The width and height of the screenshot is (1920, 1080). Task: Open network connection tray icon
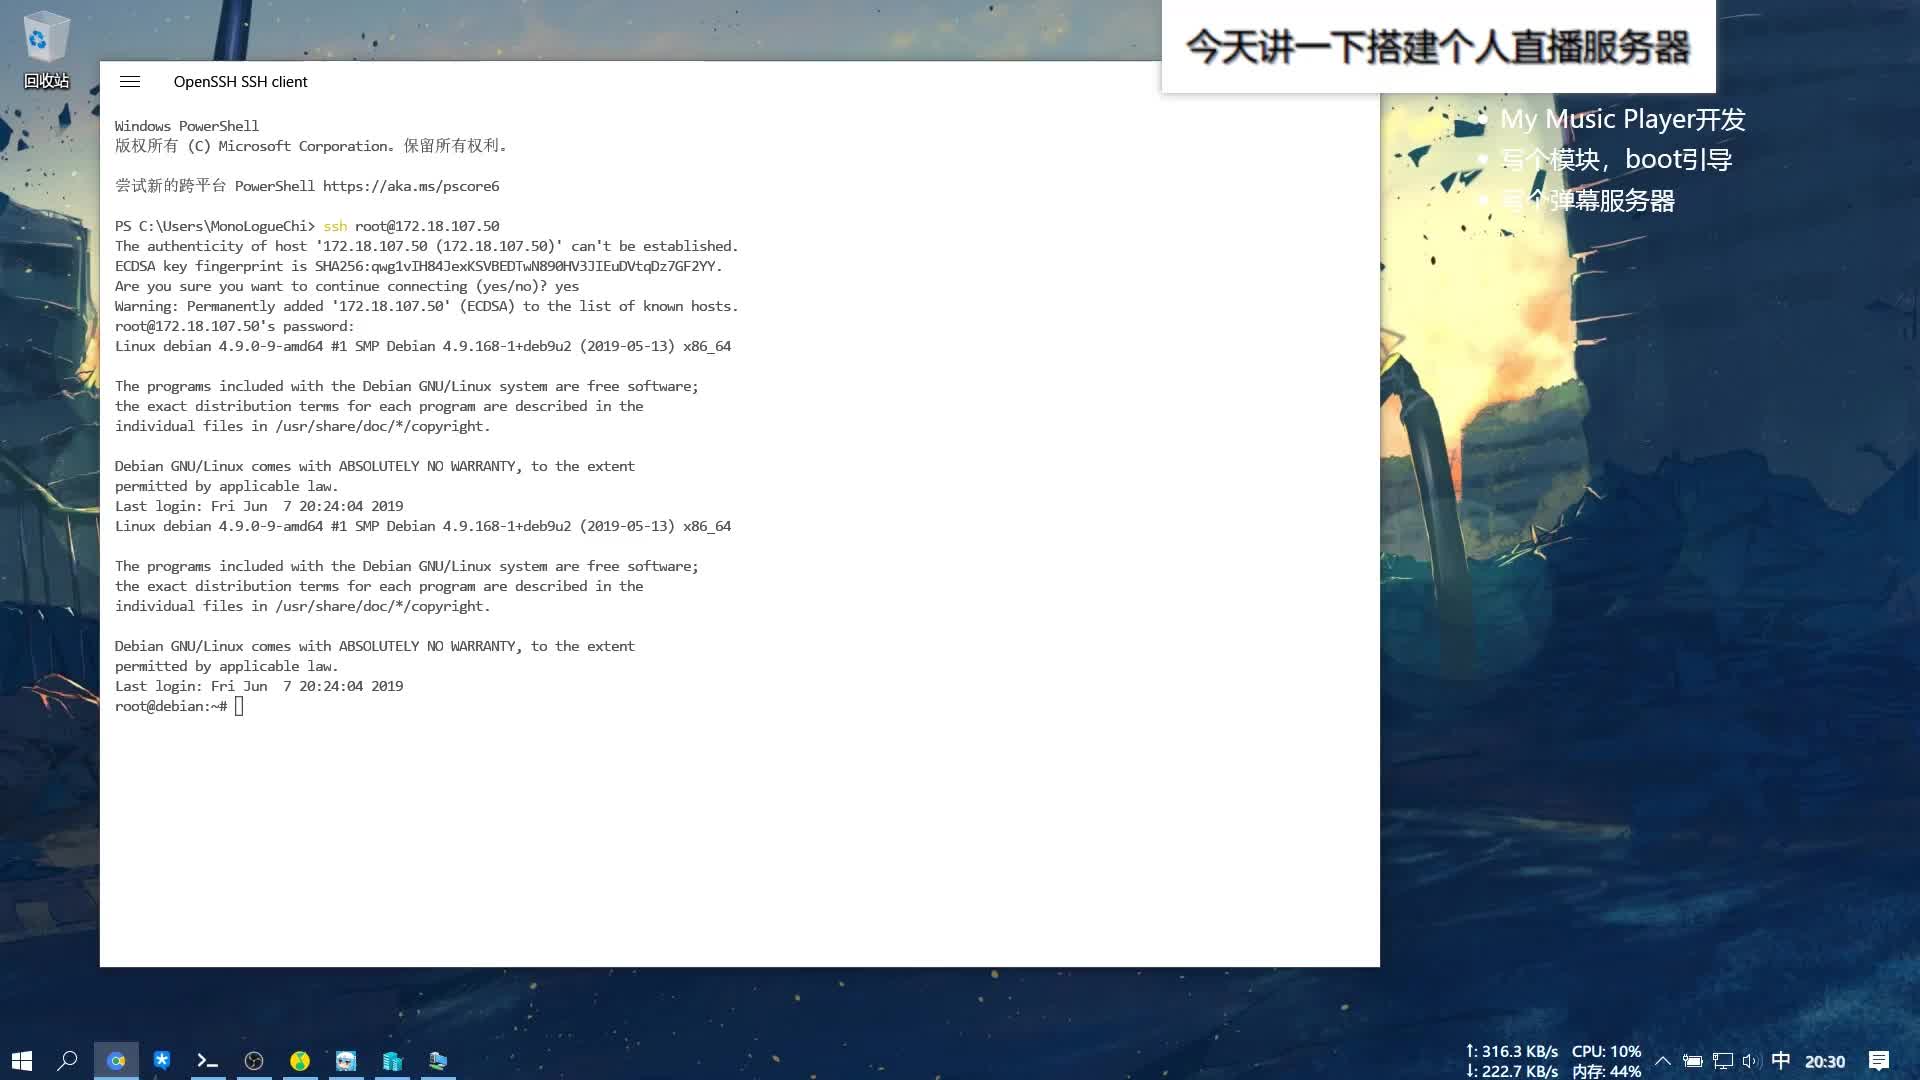[1722, 1061]
